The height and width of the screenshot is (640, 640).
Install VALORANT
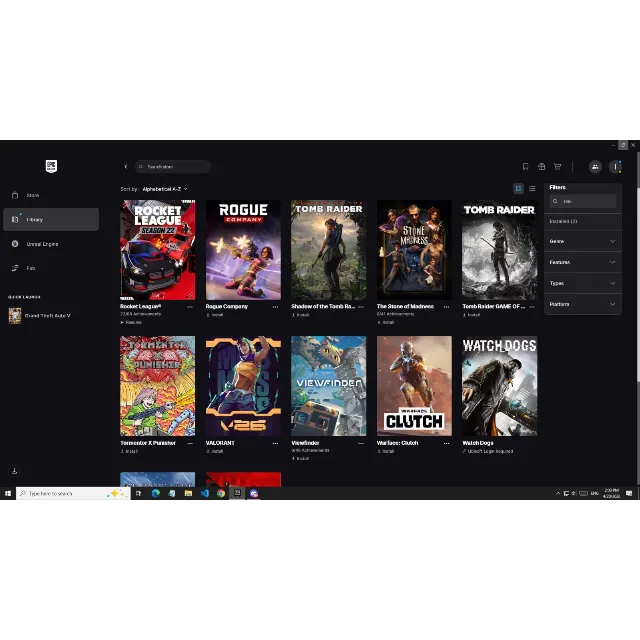coord(215,451)
